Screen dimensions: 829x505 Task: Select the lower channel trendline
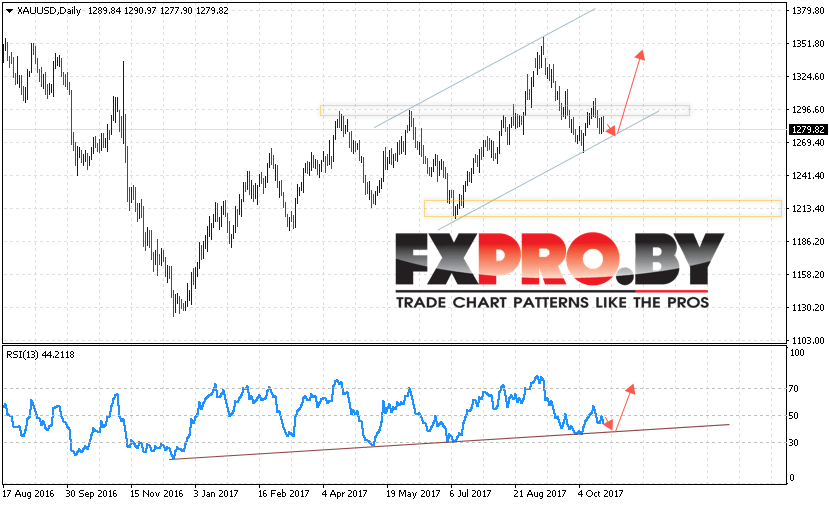coord(548,170)
